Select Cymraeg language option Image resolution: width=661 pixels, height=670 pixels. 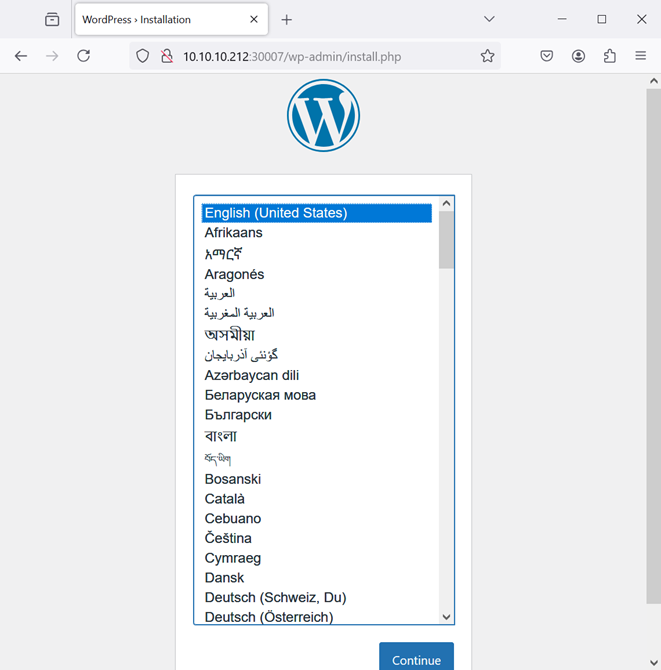(x=317, y=558)
